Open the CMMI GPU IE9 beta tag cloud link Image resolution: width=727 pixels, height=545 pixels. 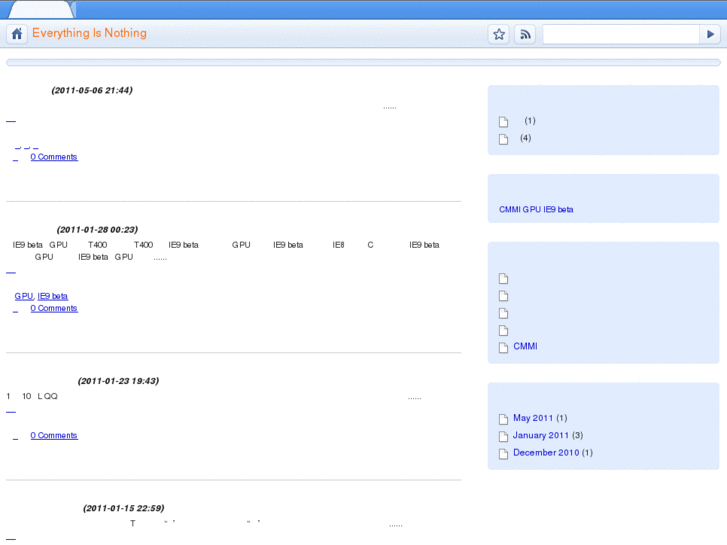pos(536,209)
